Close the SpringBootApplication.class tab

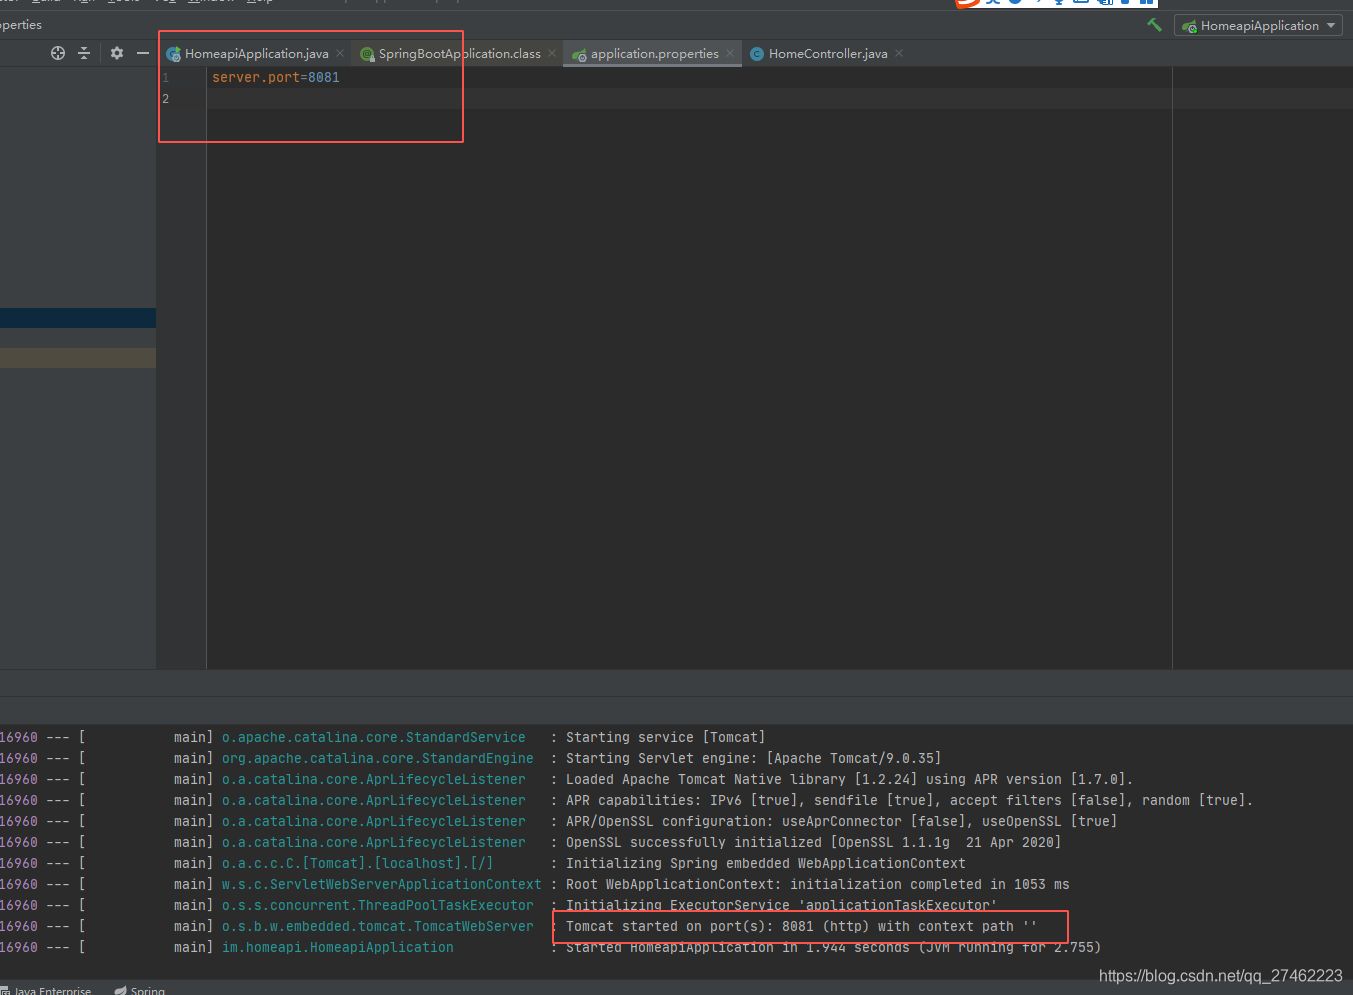point(552,53)
